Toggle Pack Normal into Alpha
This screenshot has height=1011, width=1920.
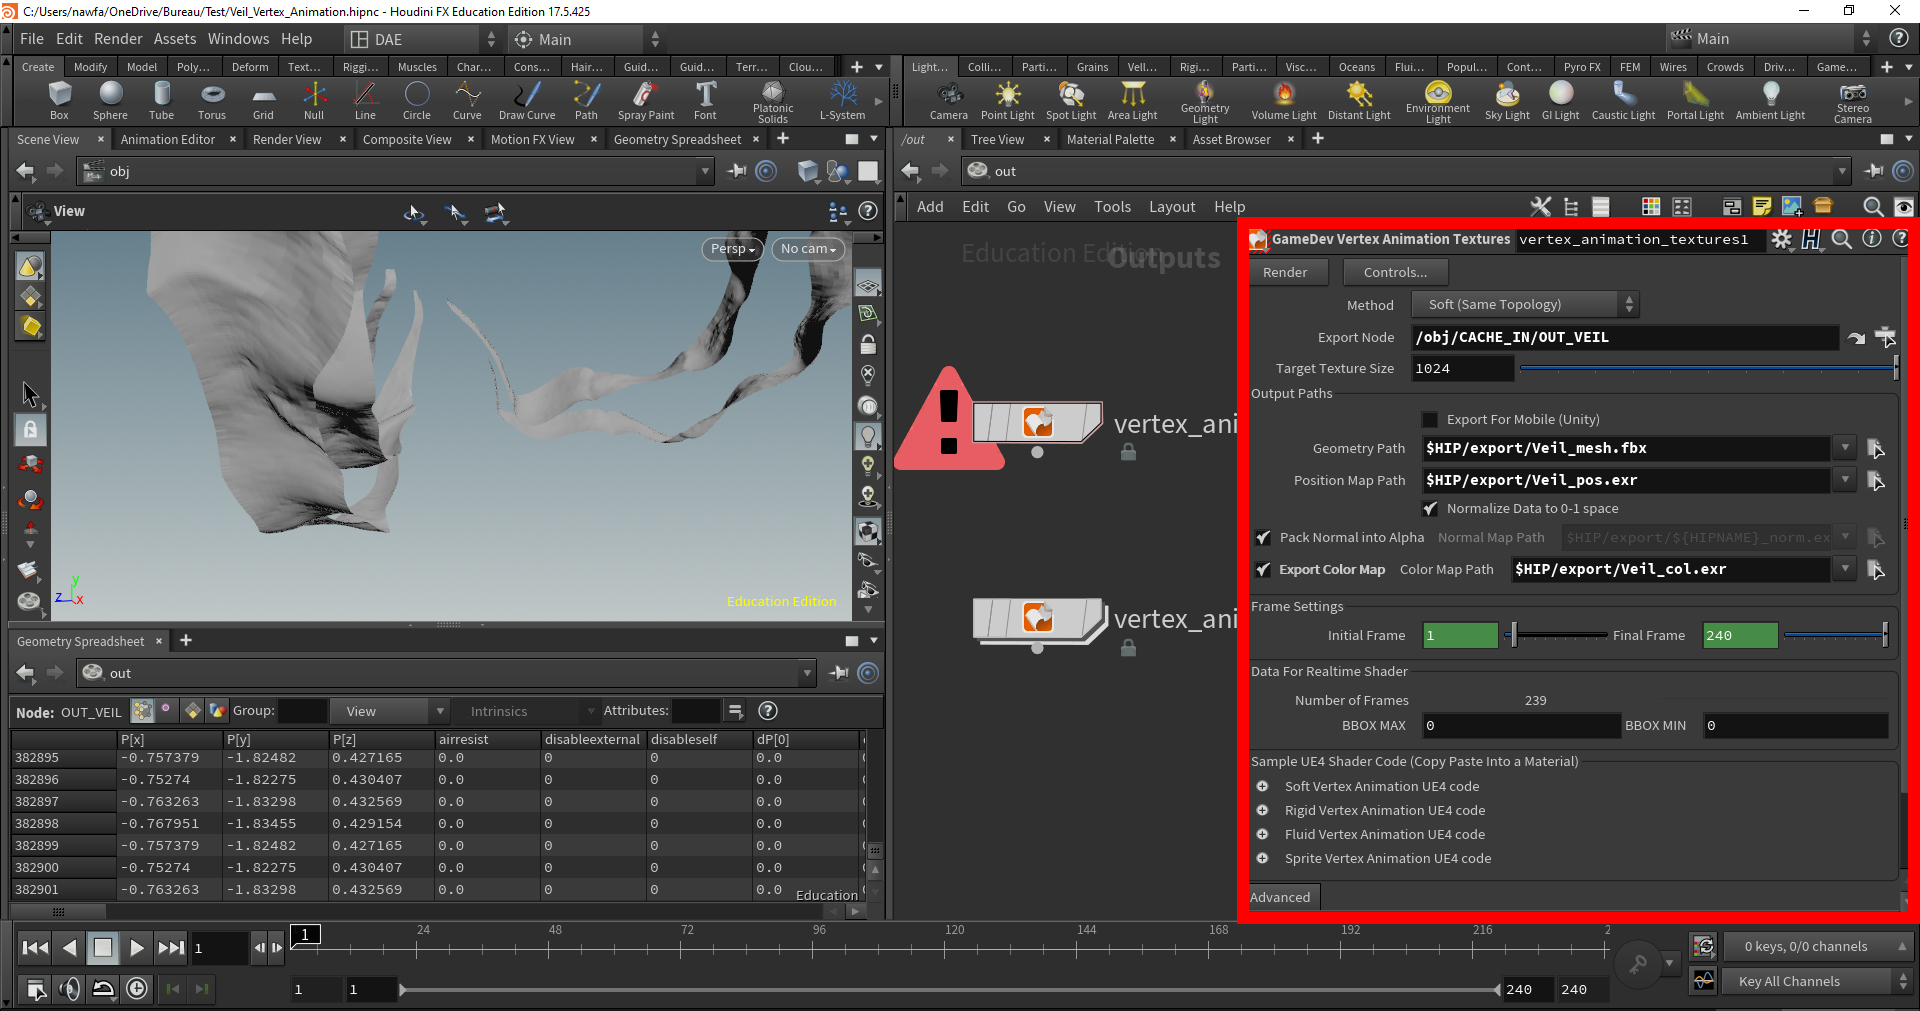point(1263,538)
